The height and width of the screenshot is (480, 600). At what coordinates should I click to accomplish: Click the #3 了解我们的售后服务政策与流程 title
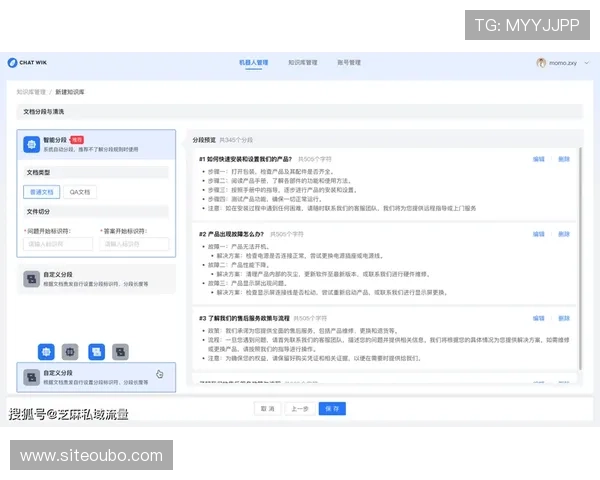(244, 318)
